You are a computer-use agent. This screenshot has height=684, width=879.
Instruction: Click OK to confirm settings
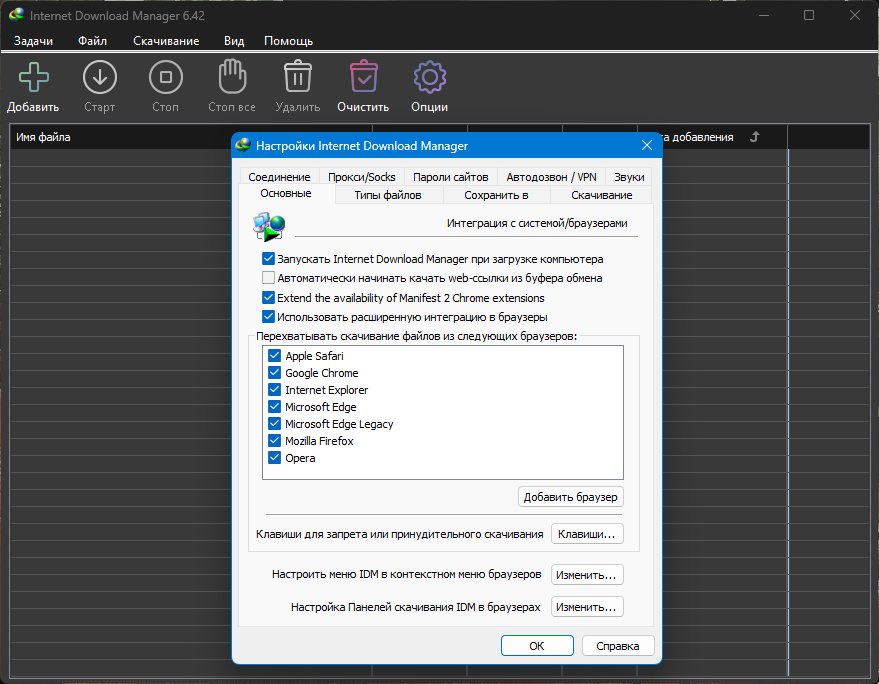[537, 646]
